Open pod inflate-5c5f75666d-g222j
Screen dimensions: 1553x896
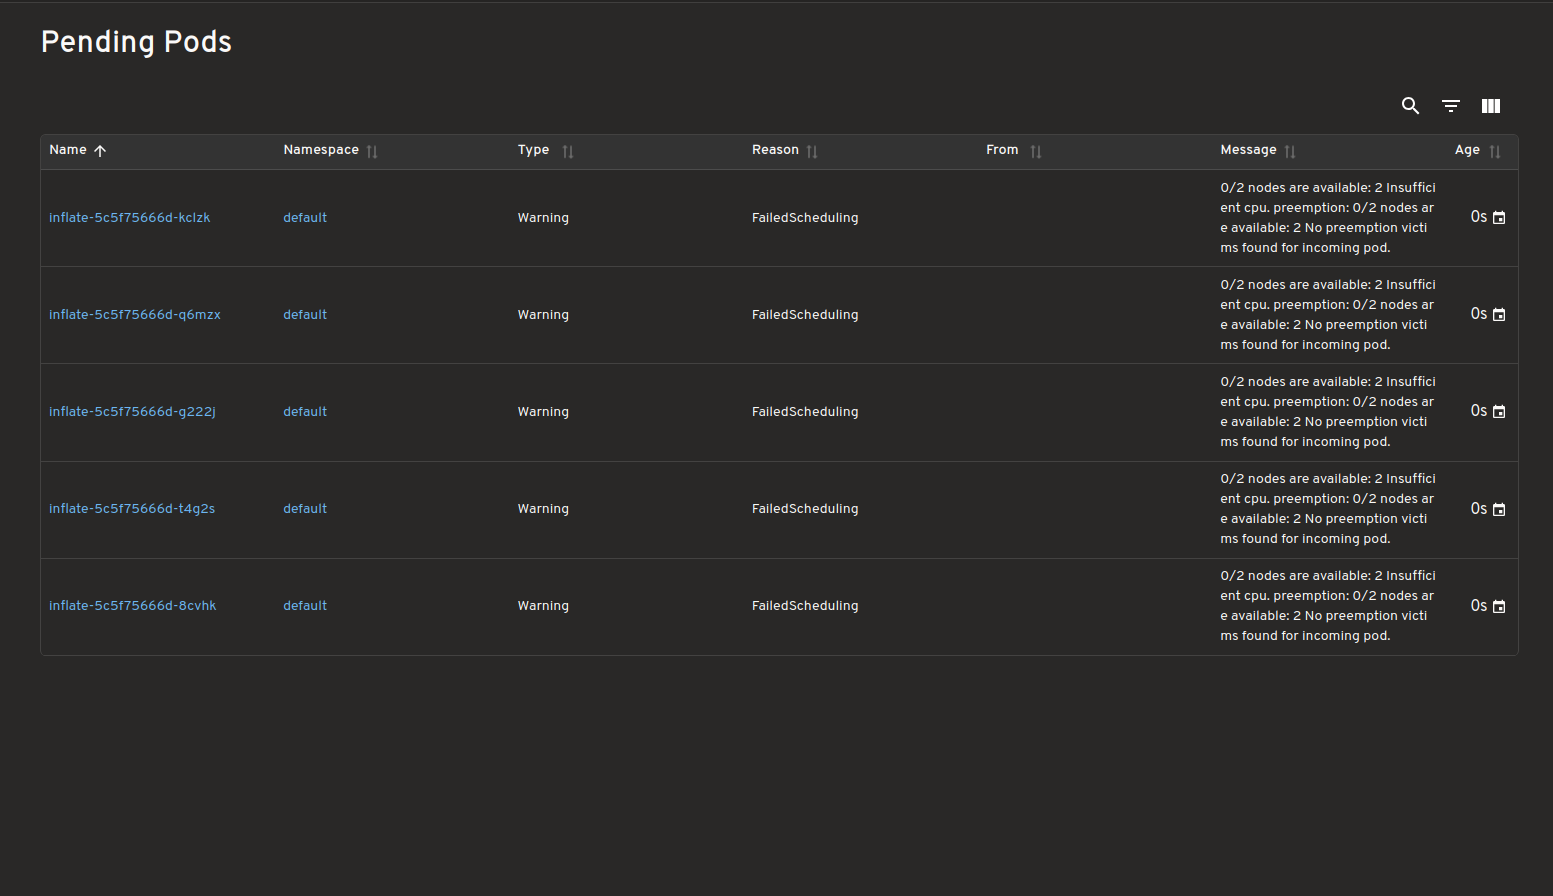point(131,411)
